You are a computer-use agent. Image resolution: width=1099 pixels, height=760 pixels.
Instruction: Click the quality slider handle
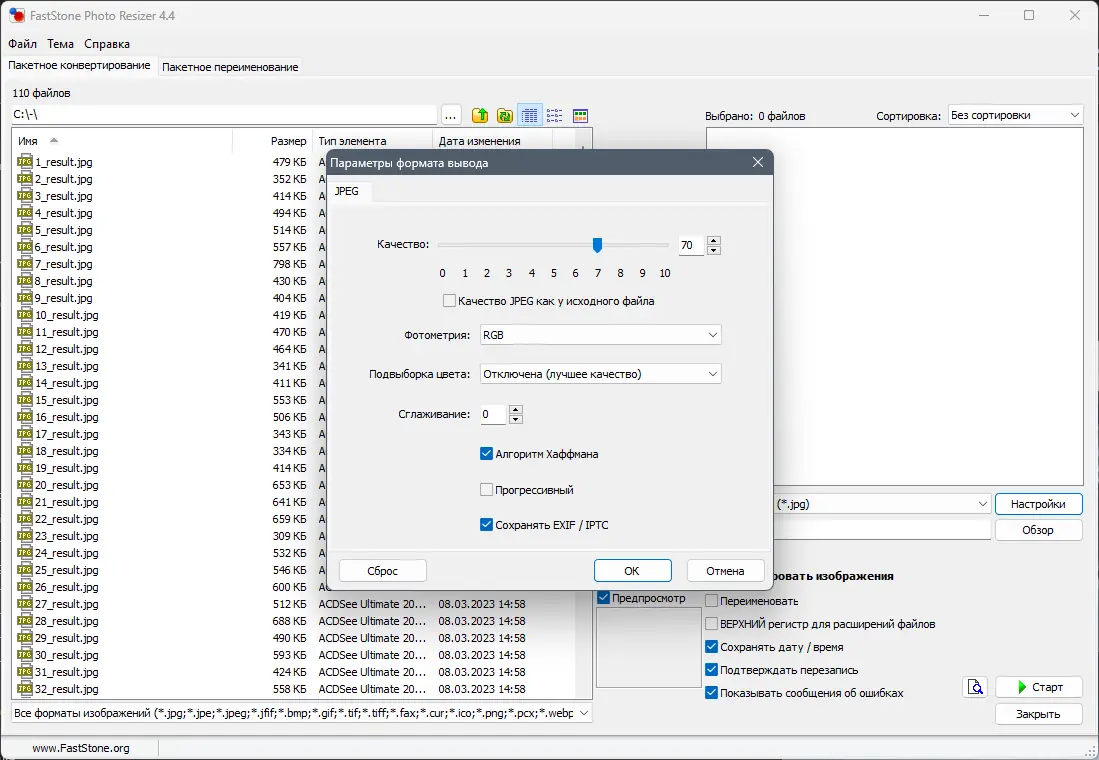(x=597, y=245)
